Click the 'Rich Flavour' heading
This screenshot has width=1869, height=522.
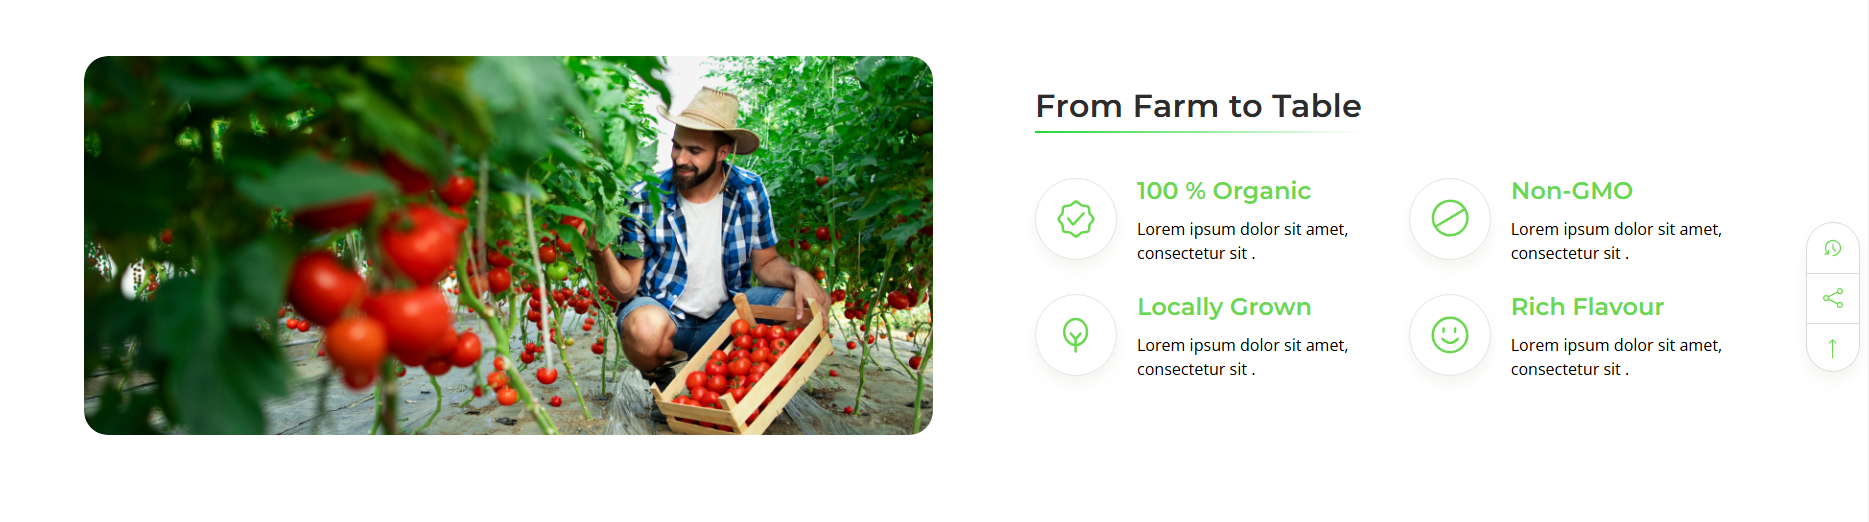tap(1587, 307)
